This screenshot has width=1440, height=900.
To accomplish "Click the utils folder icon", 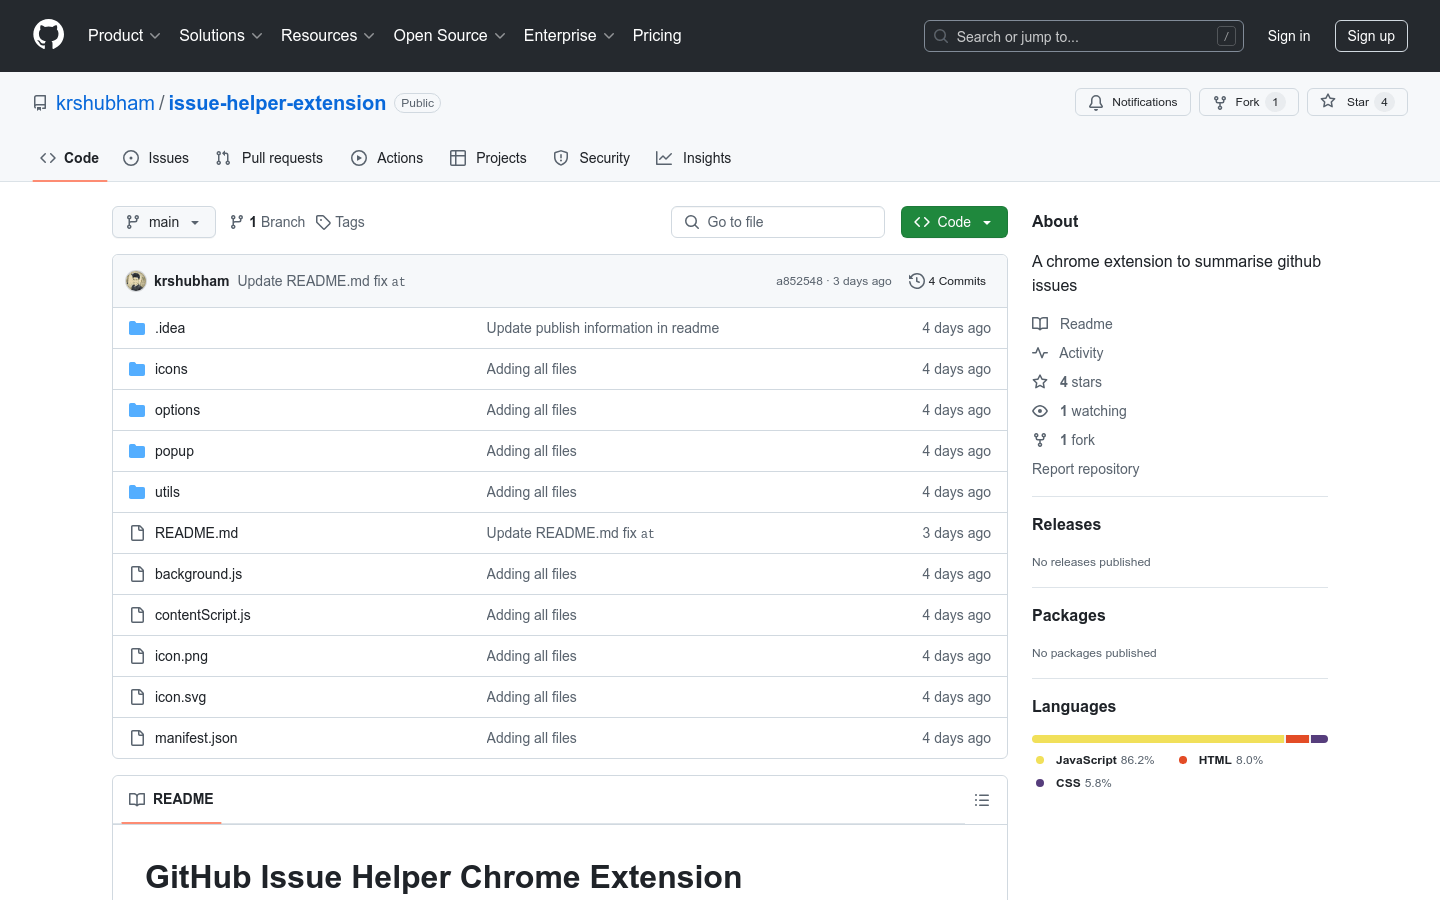I will click(x=137, y=492).
